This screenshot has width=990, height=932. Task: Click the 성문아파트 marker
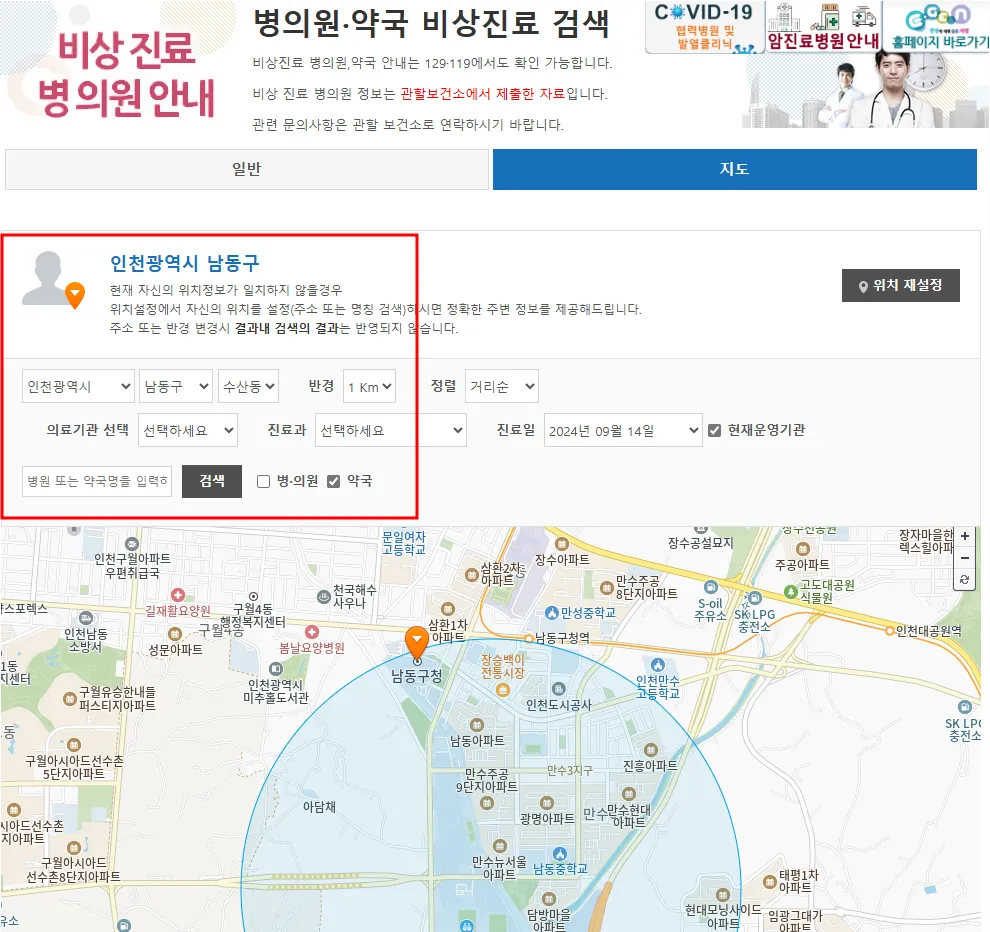[175, 633]
